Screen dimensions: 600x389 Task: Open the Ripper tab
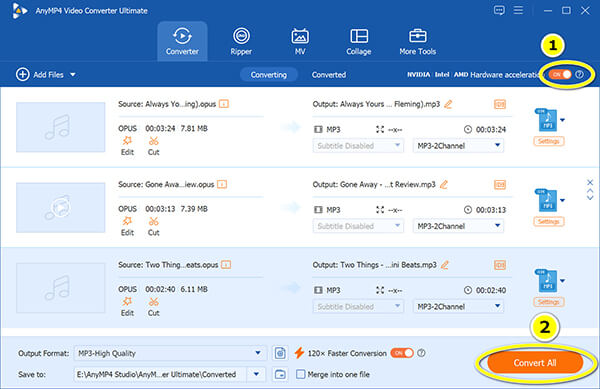[x=241, y=41]
